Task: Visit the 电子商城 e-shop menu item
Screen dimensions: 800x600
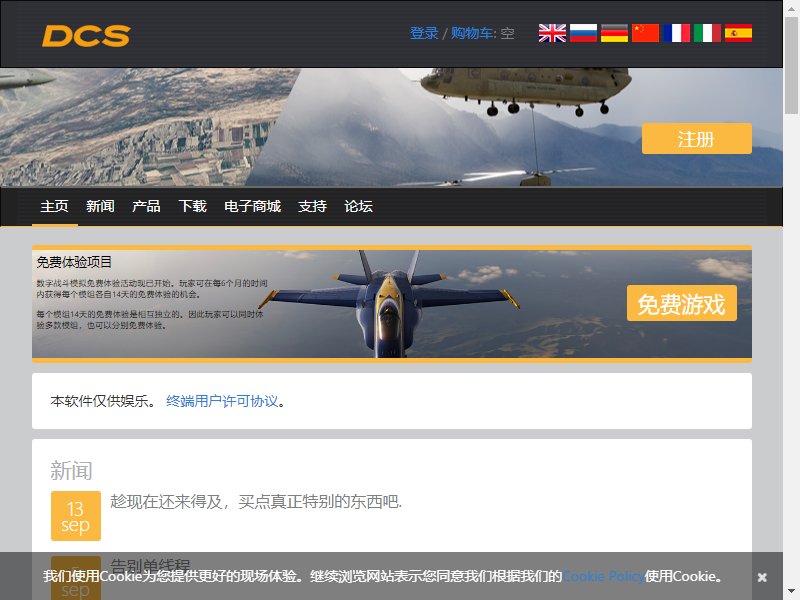Action: pos(253,206)
